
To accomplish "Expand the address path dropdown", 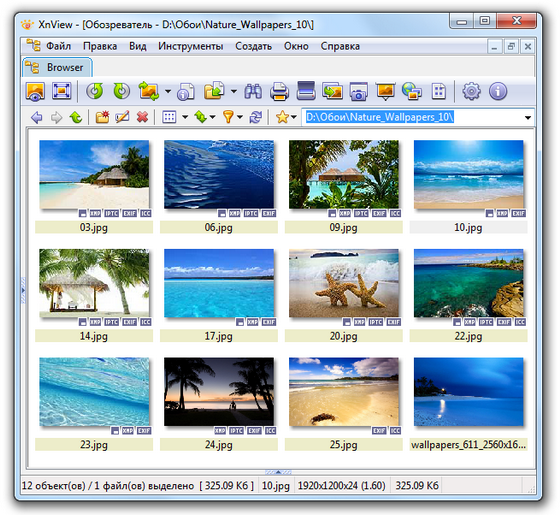I will tap(528, 118).
